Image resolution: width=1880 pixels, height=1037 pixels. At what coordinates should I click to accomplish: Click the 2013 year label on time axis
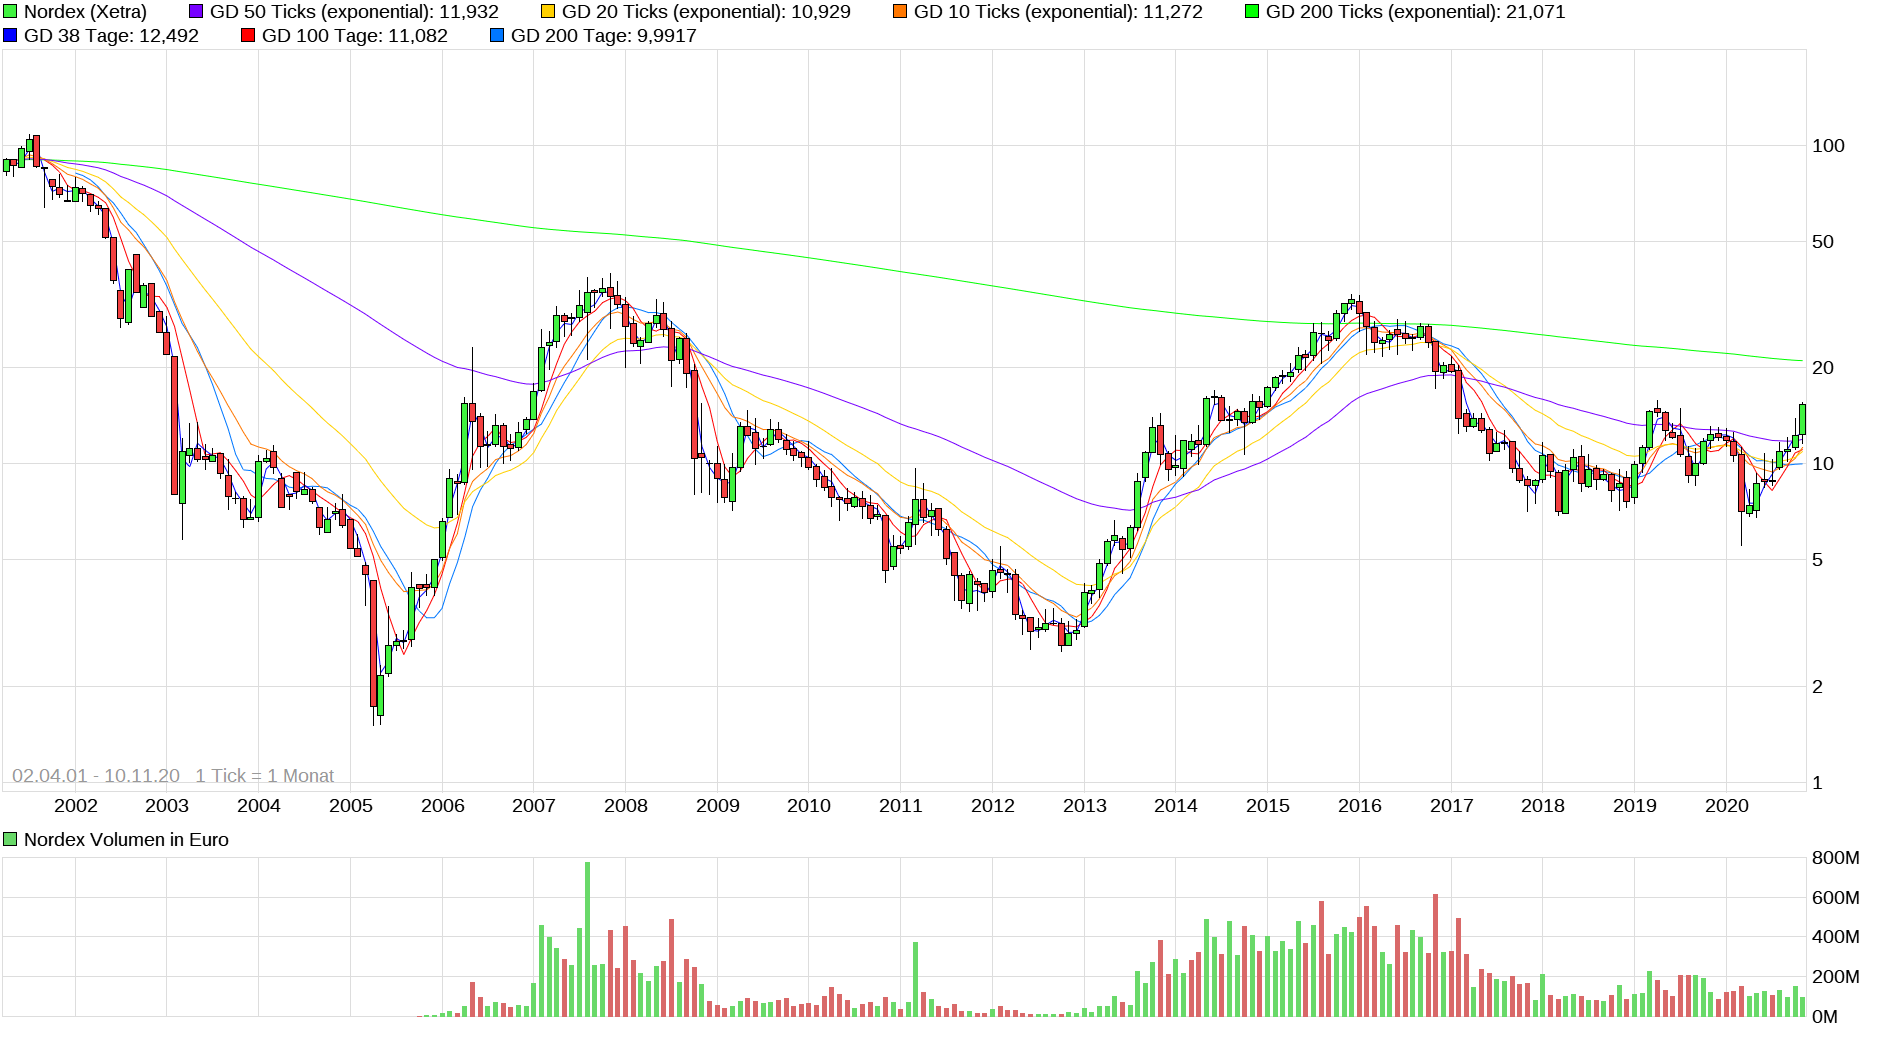pyautogui.click(x=1085, y=806)
